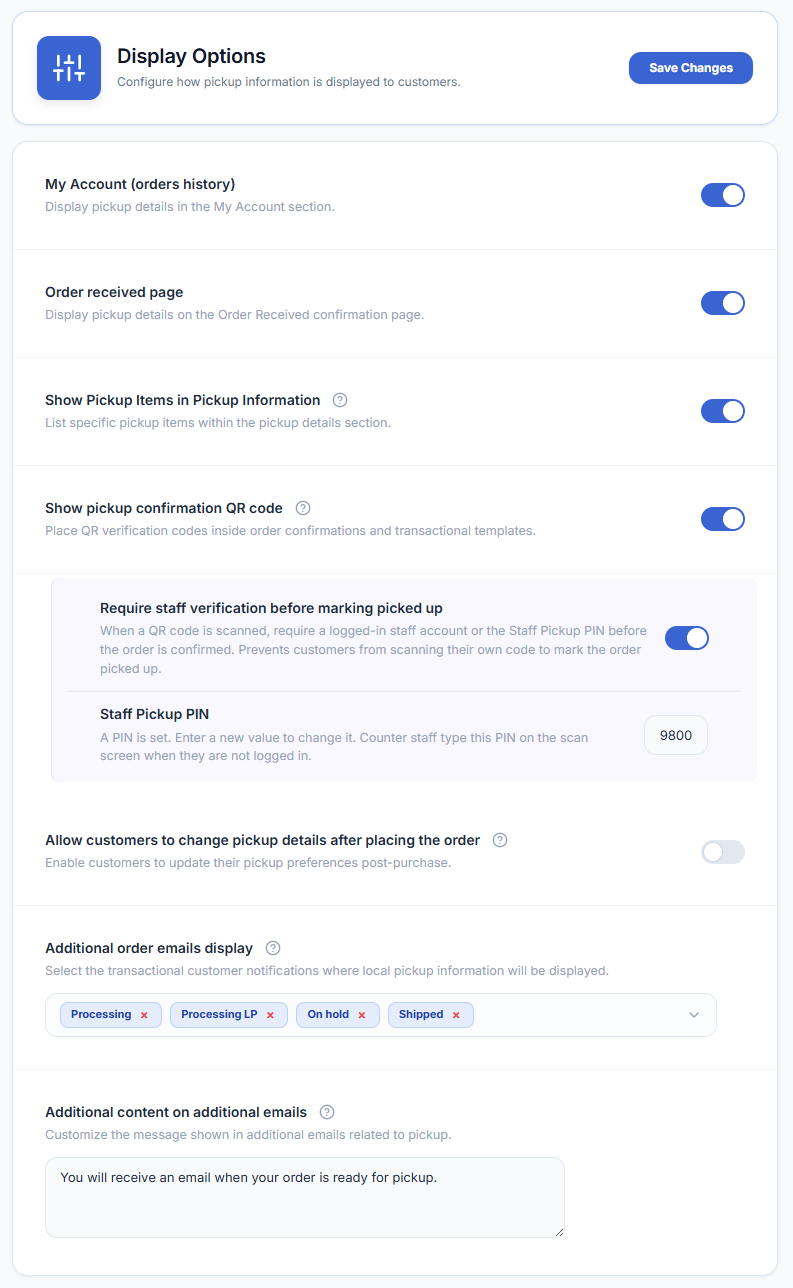
Task: Click the Staff Pickup PIN field
Action: point(676,735)
